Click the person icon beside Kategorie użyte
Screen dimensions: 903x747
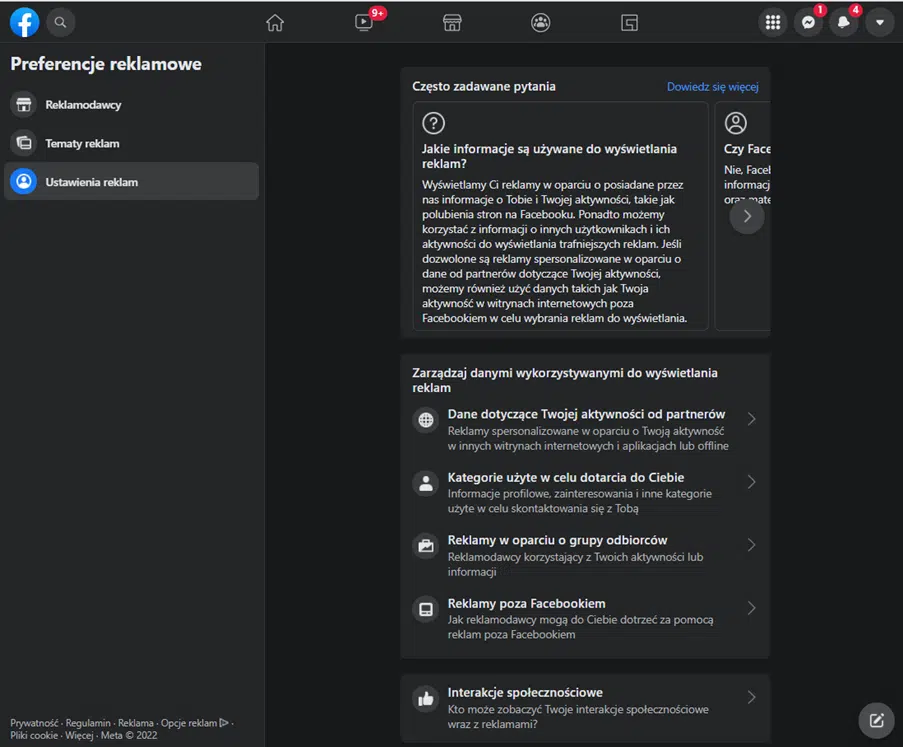pyautogui.click(x=426, y=483)
